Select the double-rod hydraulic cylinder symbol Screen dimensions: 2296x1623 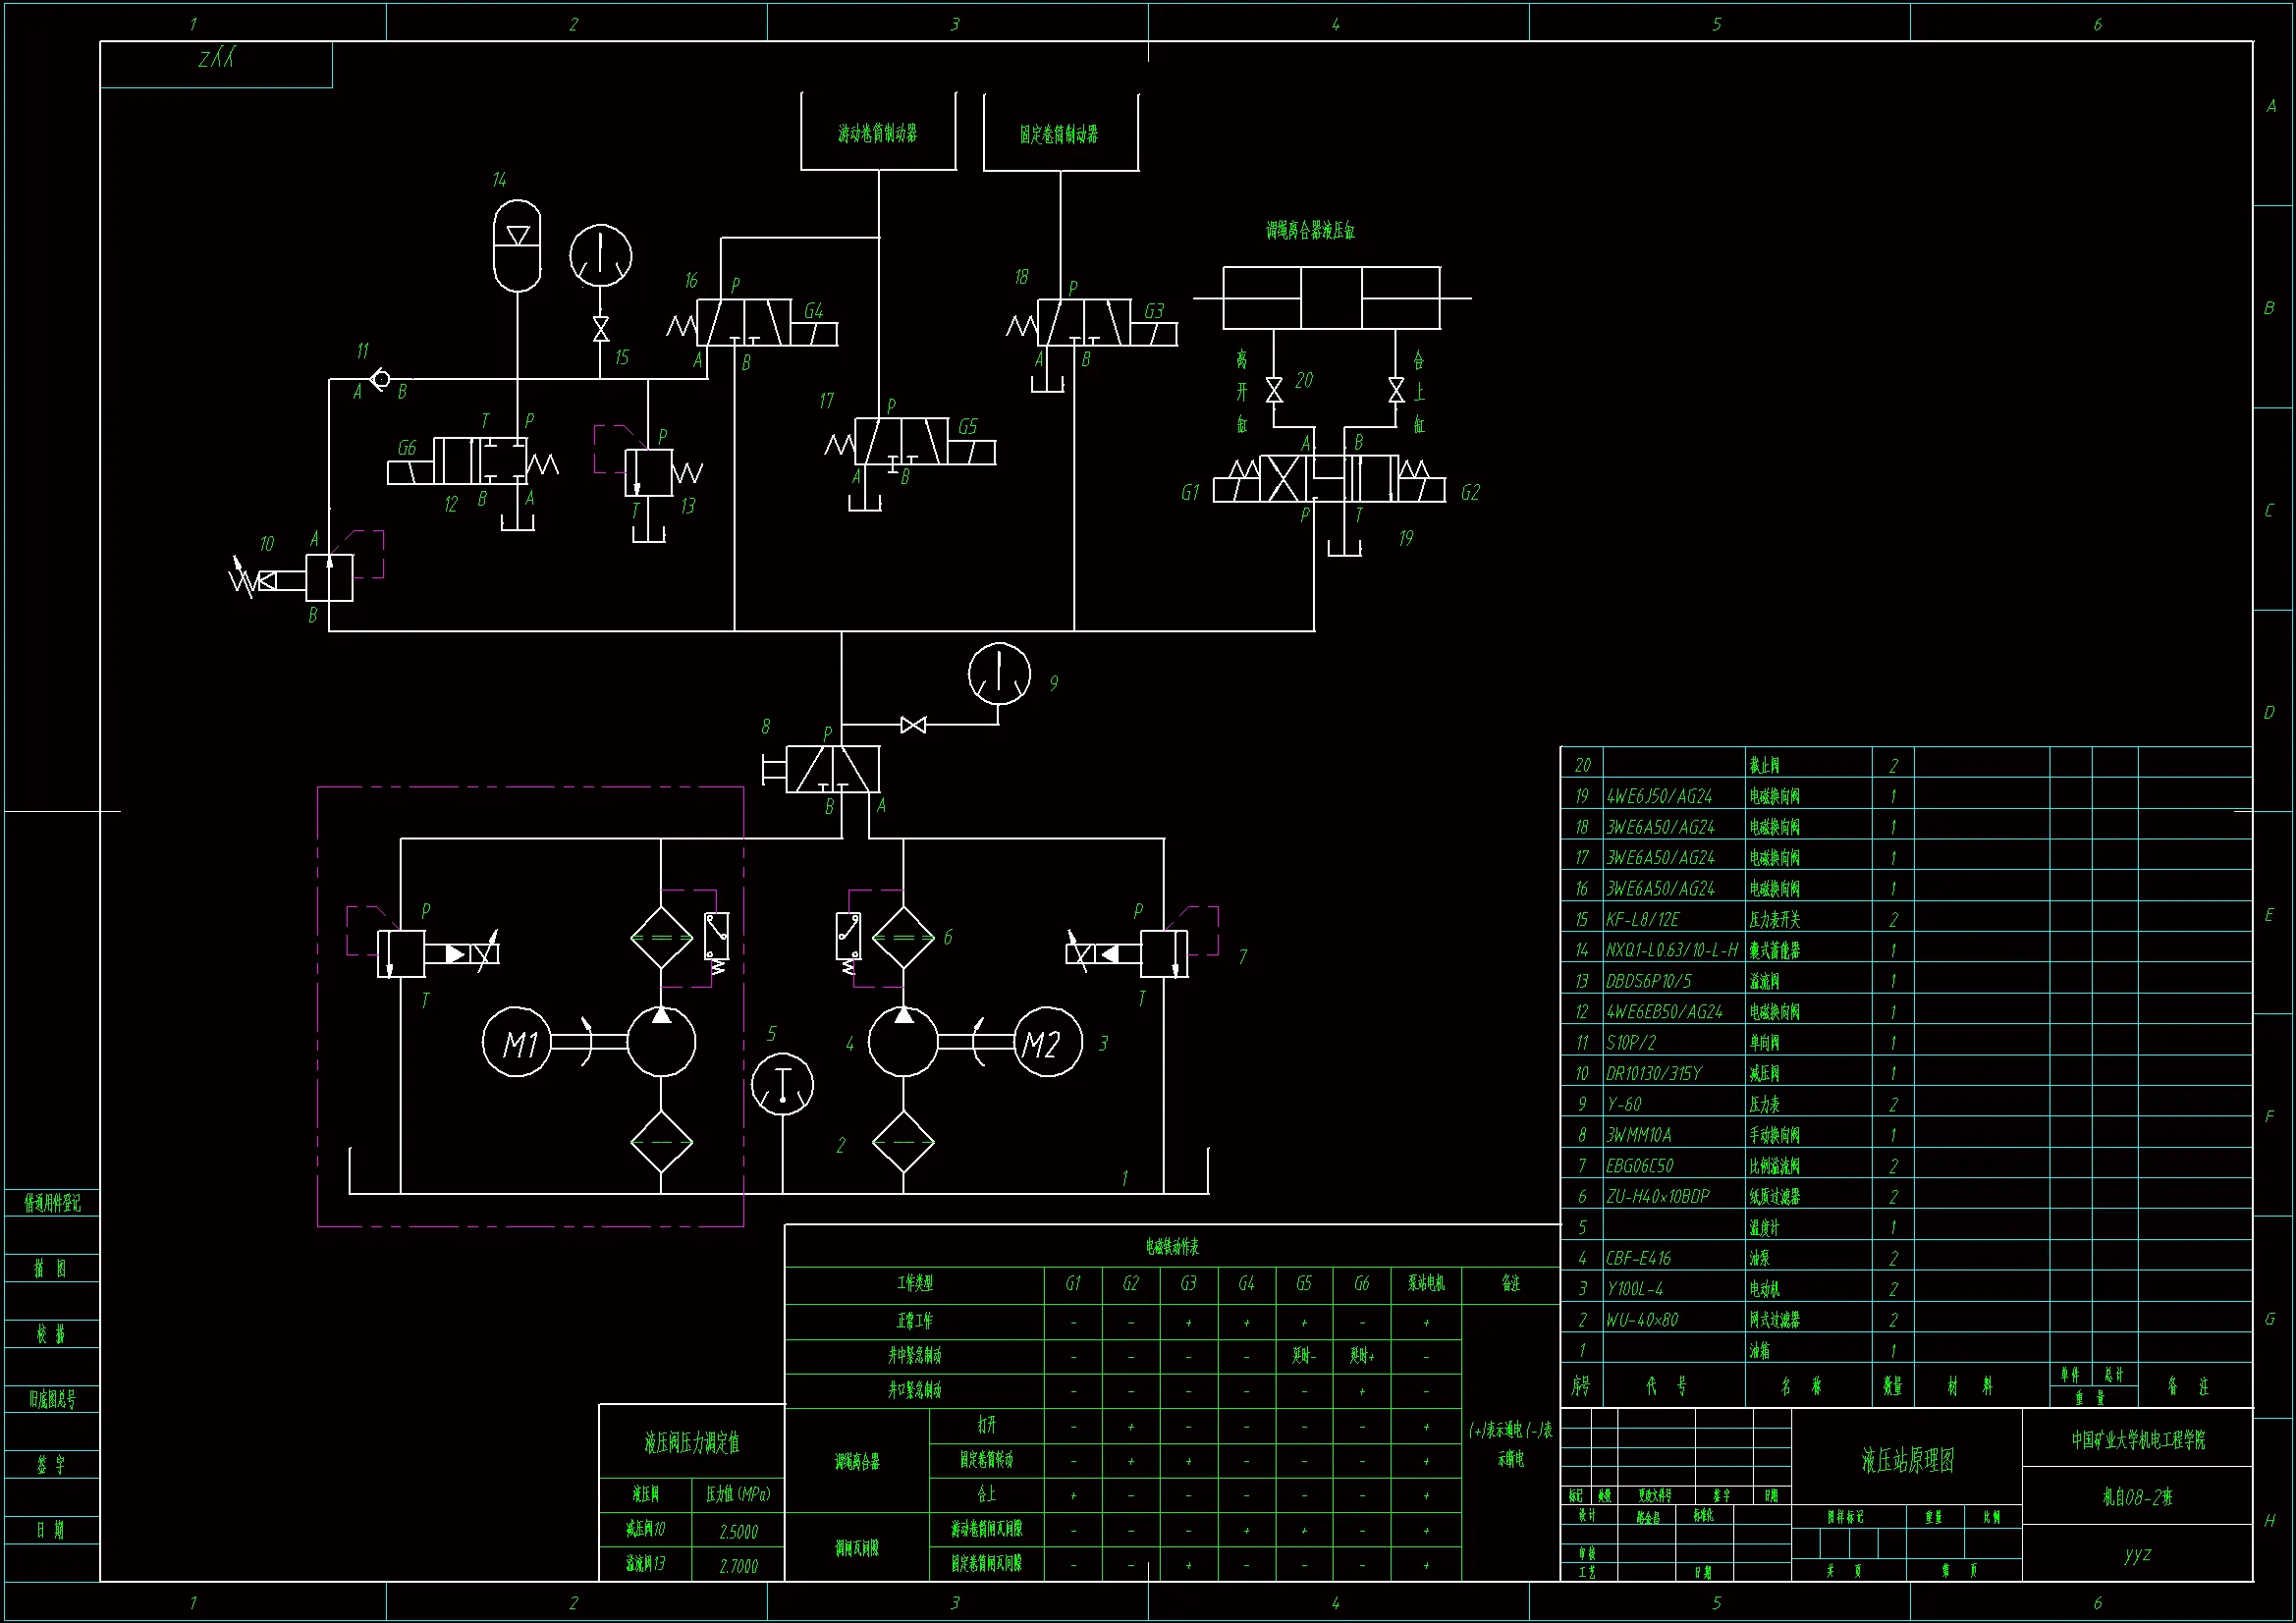1331,298
